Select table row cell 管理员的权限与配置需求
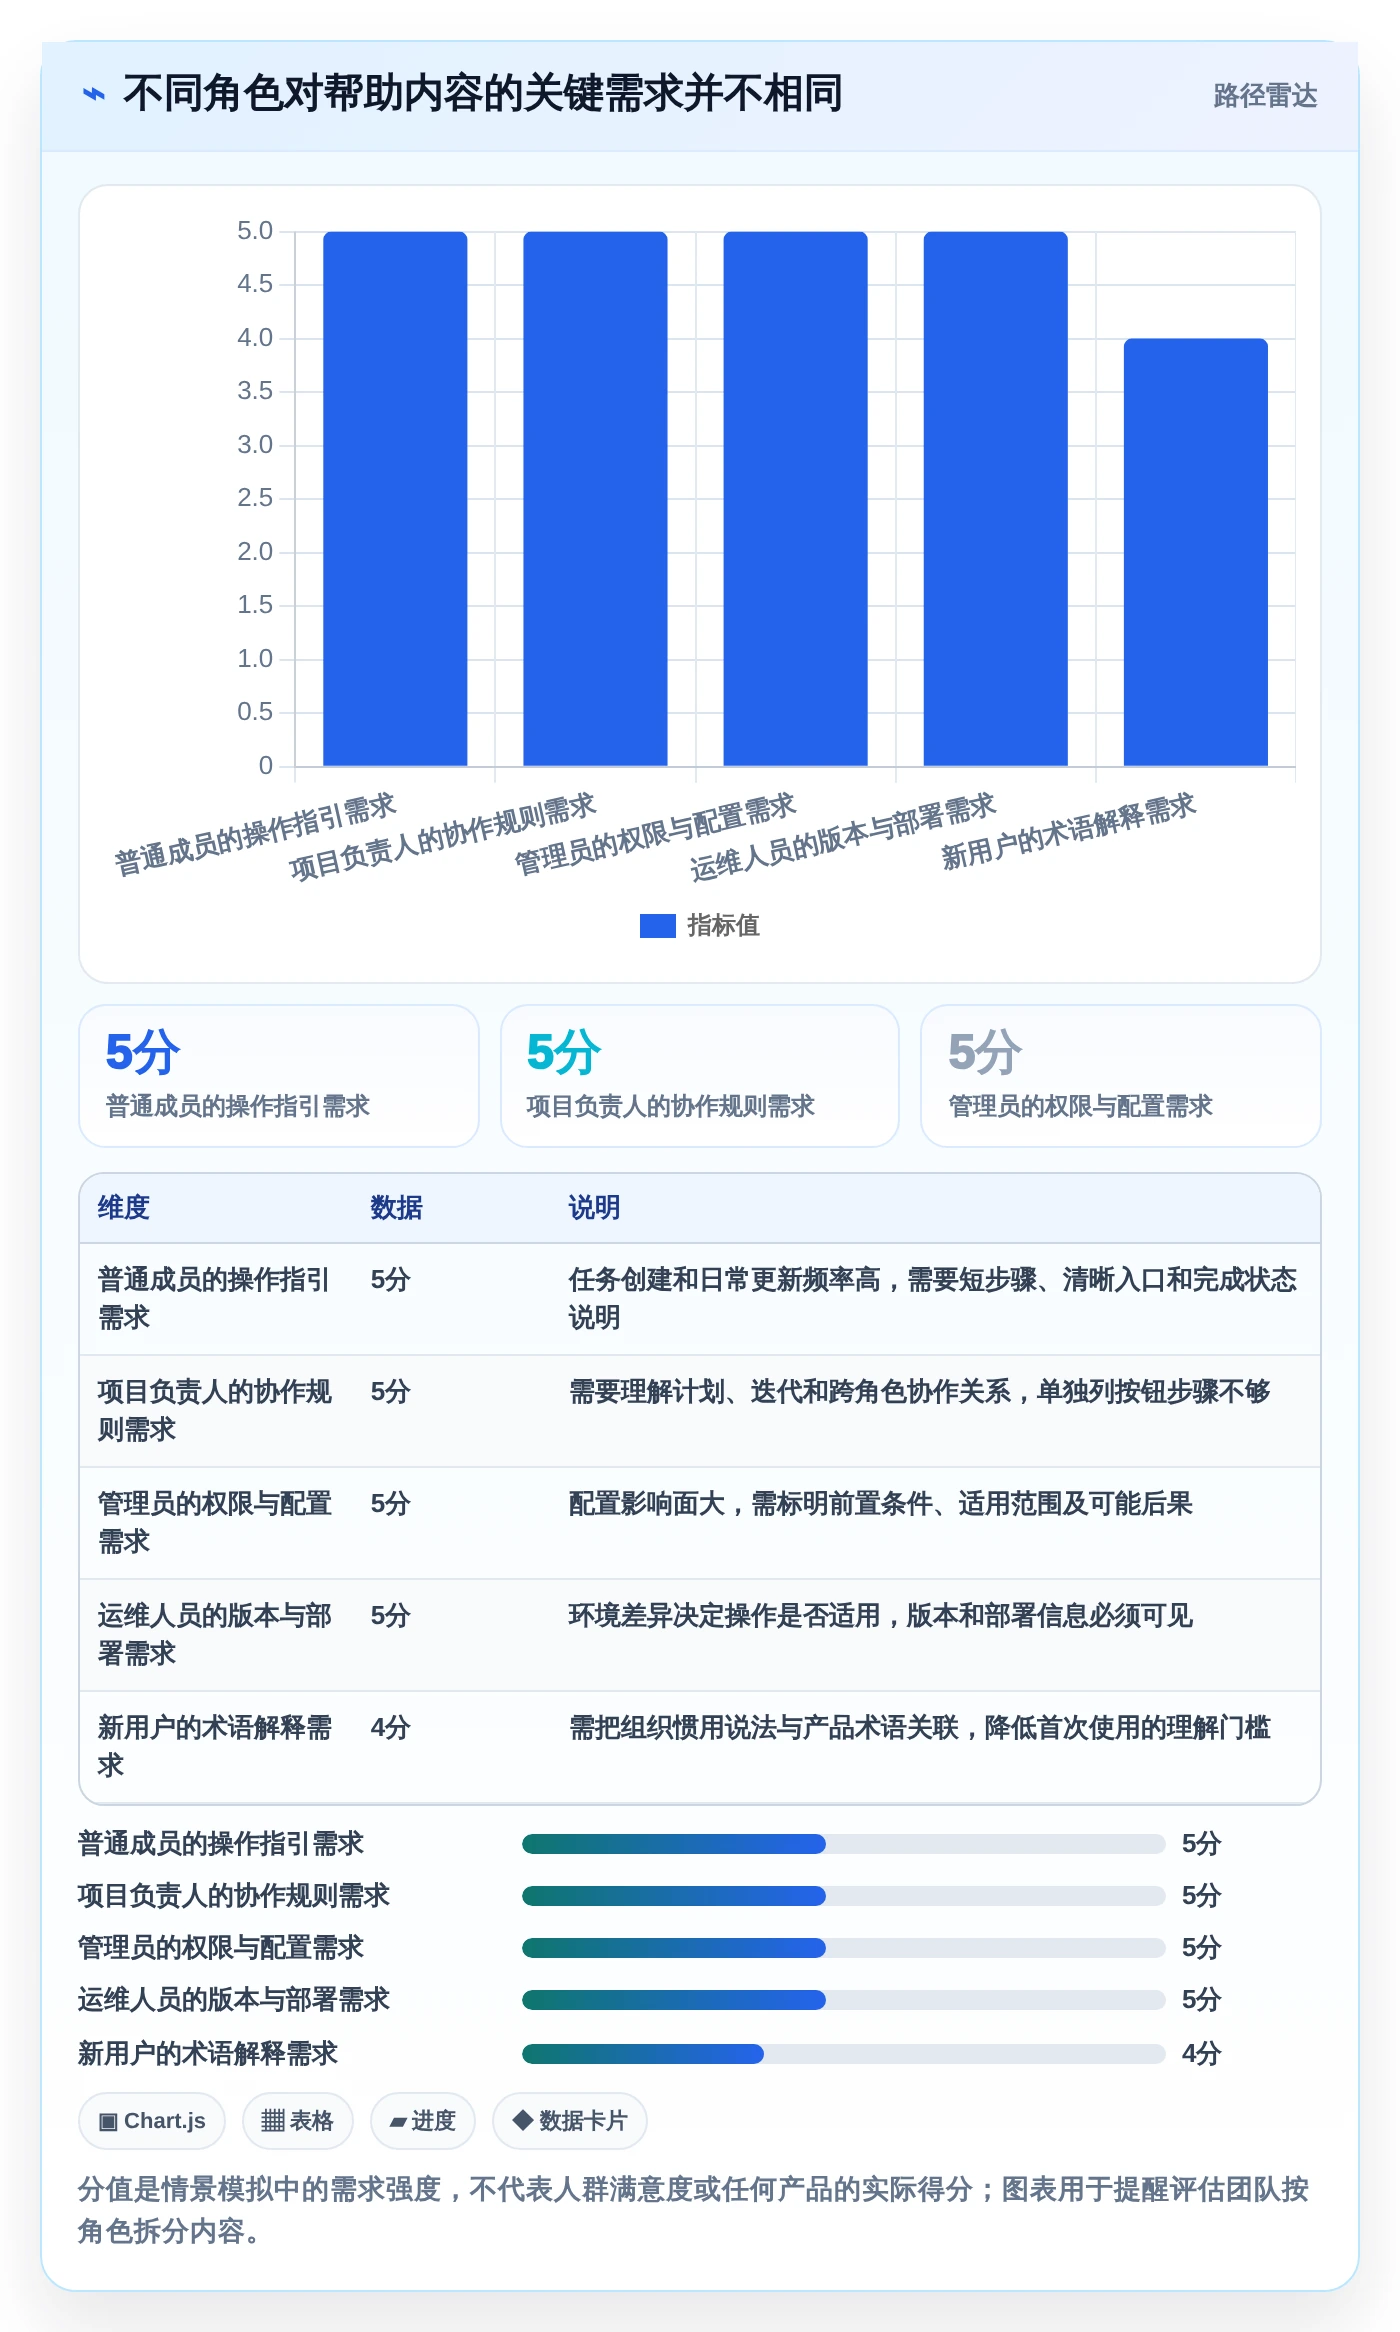Viewport: 1400px width, 2332px height. [214, 1523]
